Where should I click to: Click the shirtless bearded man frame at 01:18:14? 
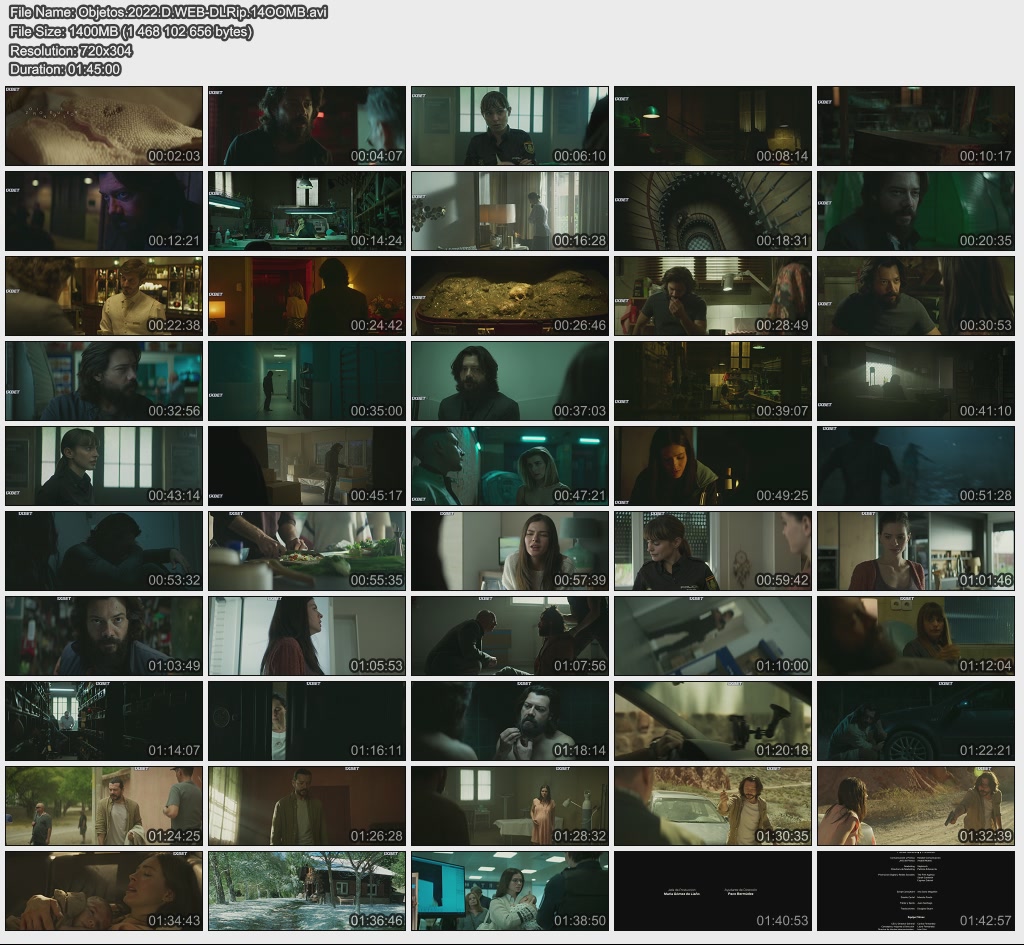(509, 721)
